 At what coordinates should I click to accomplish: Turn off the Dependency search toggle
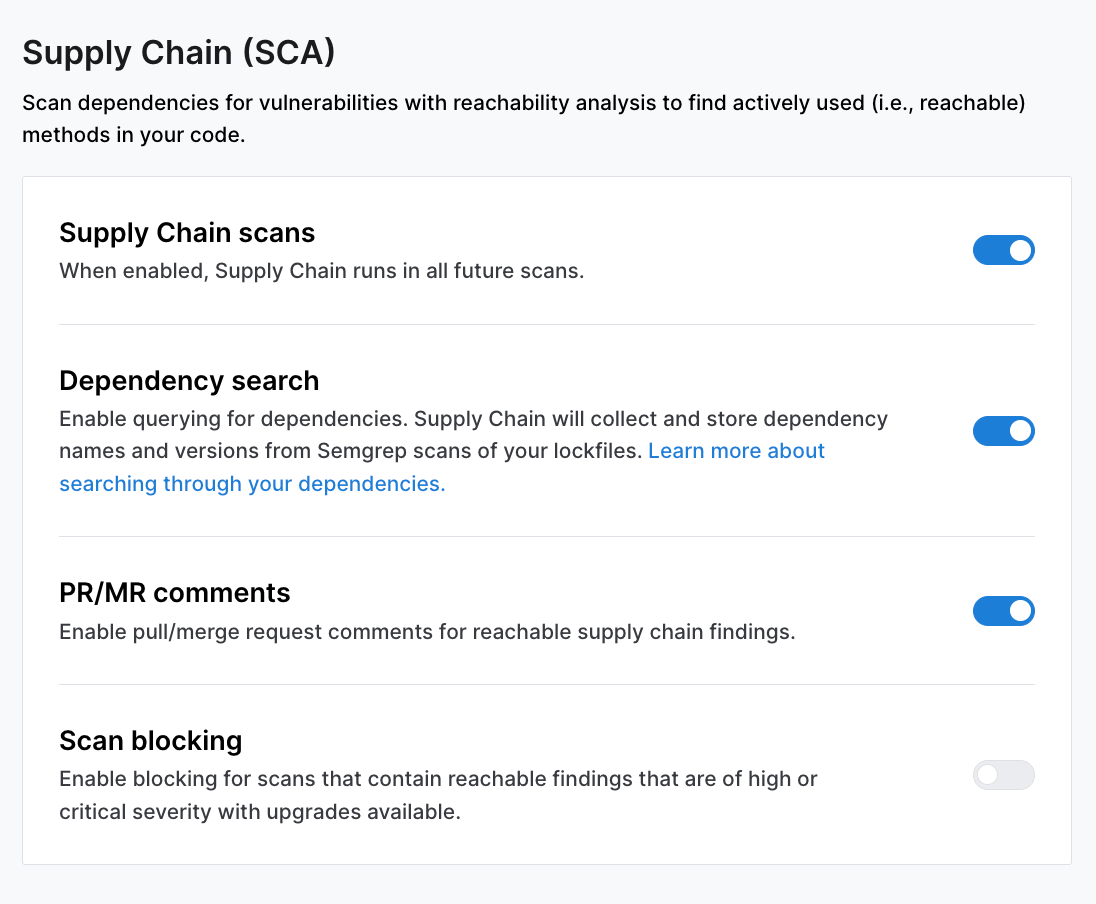coord(1003,431)
